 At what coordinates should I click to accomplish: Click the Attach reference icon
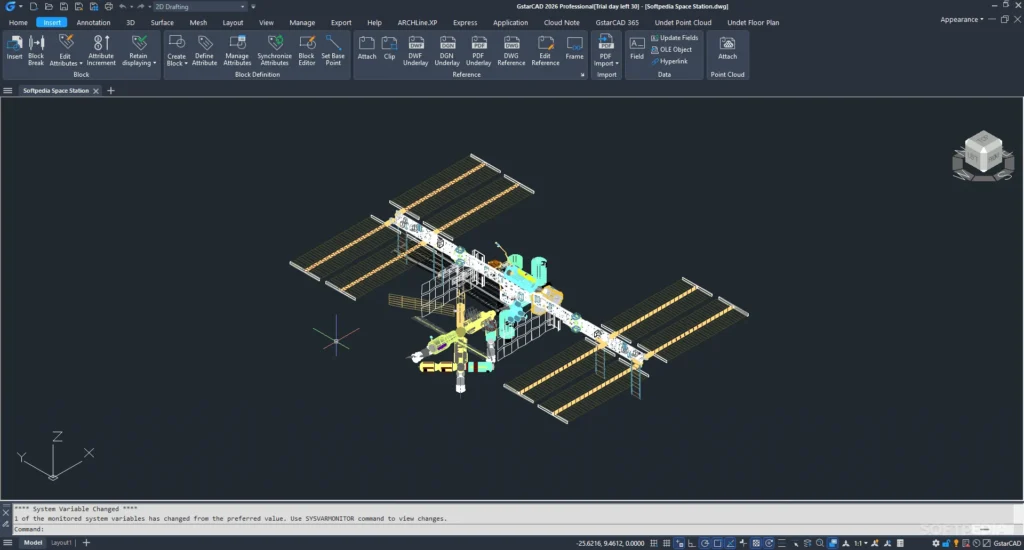coord(367,49)
